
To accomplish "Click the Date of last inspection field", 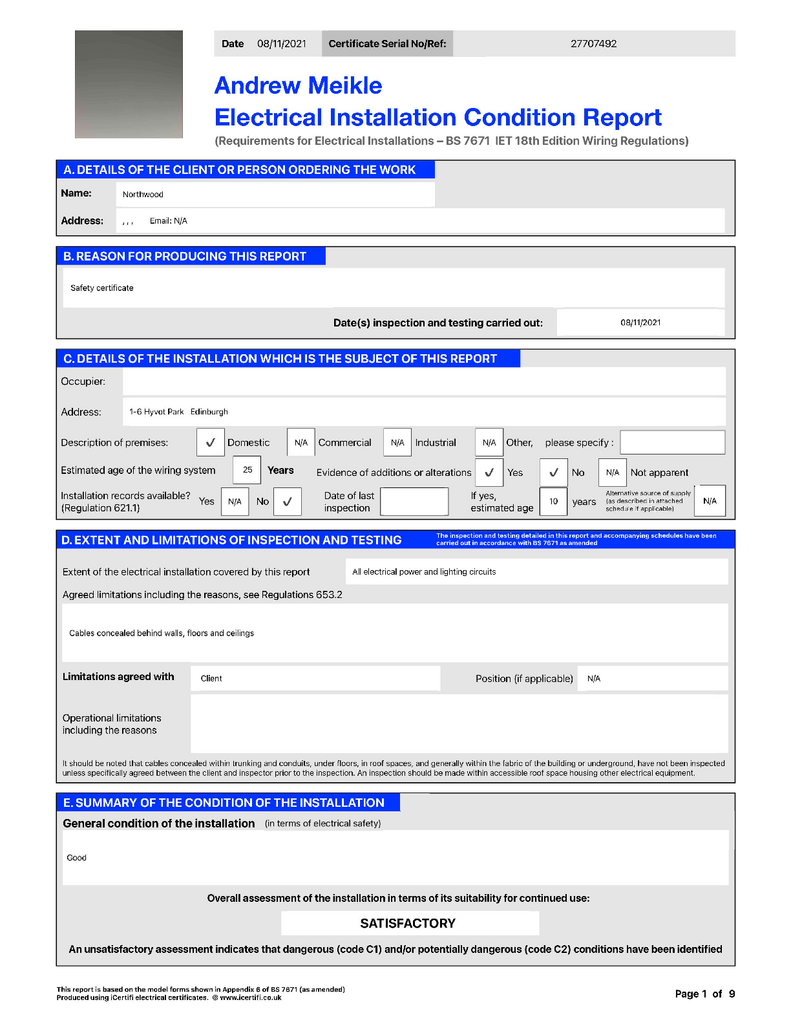I will 414,502.
